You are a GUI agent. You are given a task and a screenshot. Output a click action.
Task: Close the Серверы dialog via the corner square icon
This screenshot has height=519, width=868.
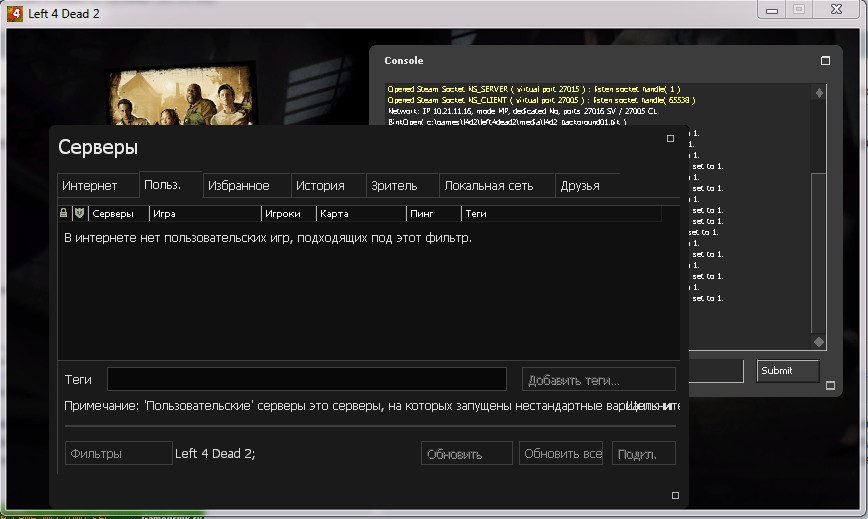(x=670, y=138)
